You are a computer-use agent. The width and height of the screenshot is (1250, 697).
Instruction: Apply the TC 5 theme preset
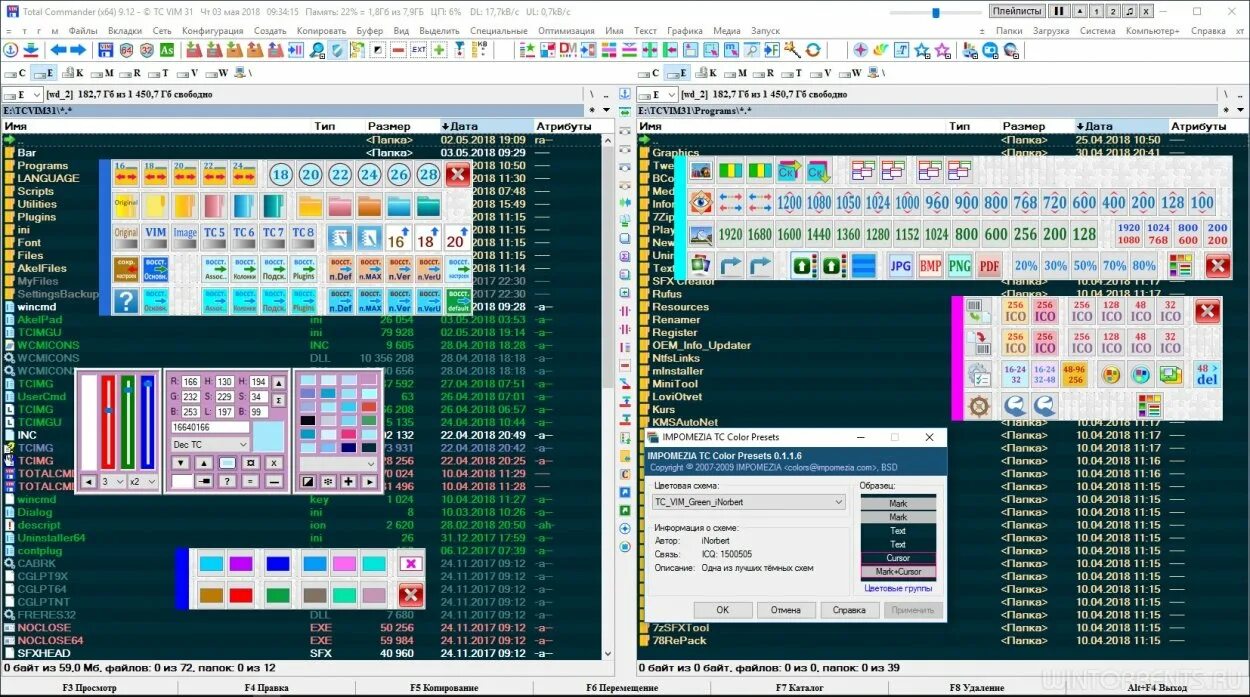(214, 236)
